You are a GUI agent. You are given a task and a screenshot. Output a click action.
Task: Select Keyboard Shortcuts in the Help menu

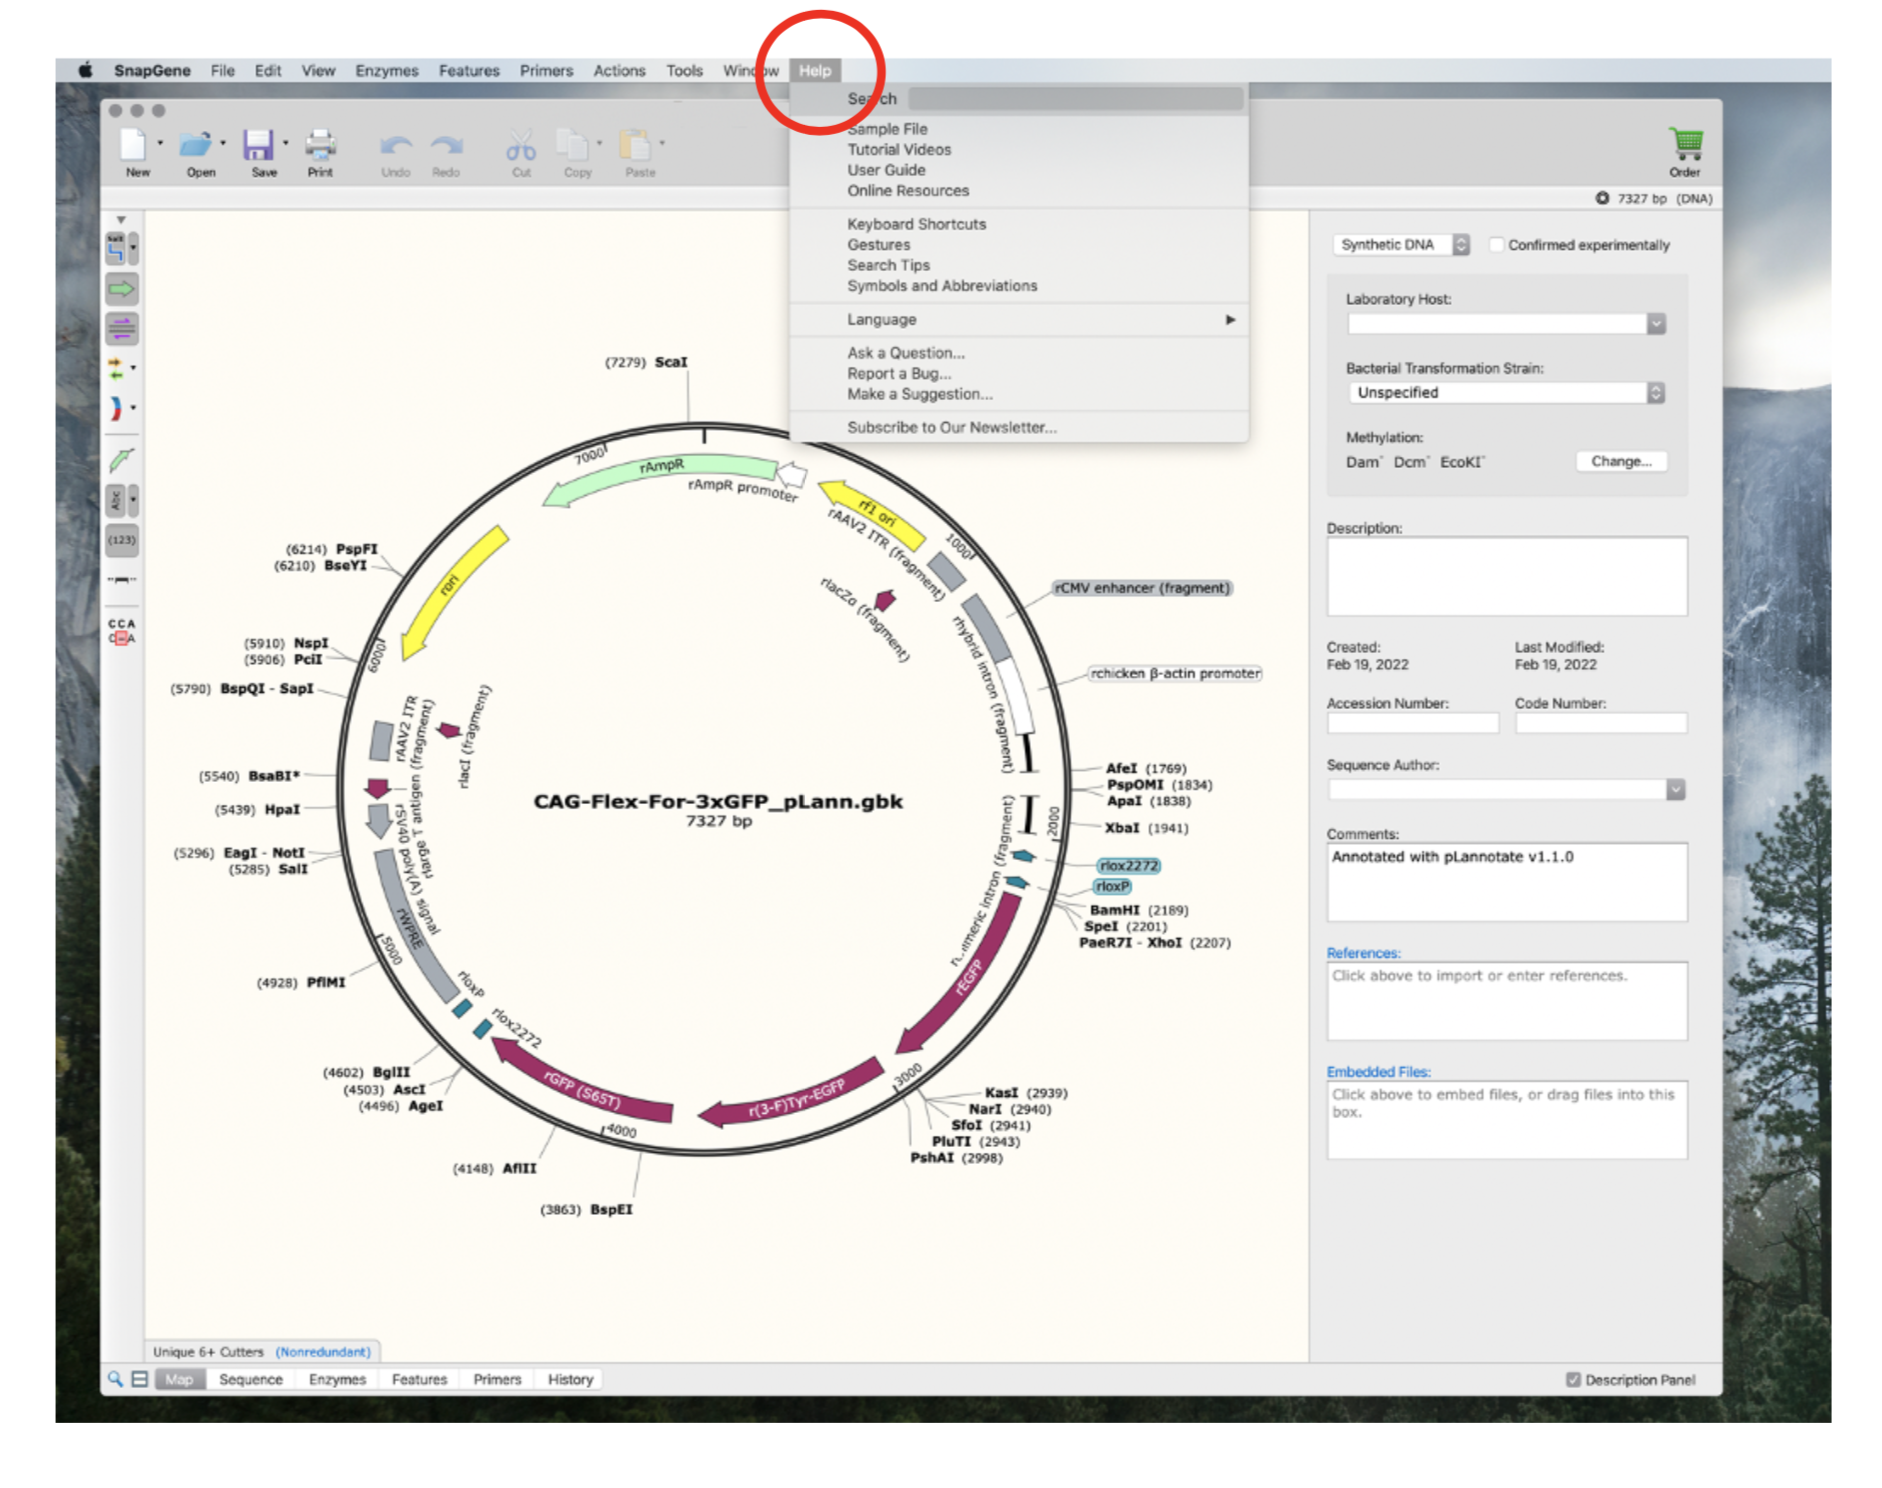(x=916, y=224)
